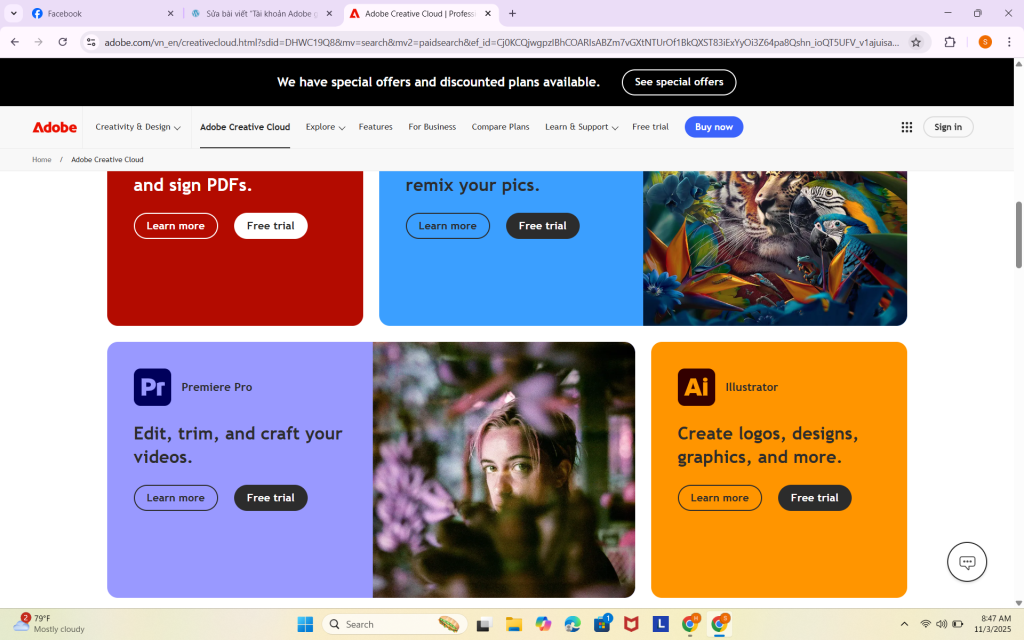Expand the Creativity & Design dropdown

[137, 127]
